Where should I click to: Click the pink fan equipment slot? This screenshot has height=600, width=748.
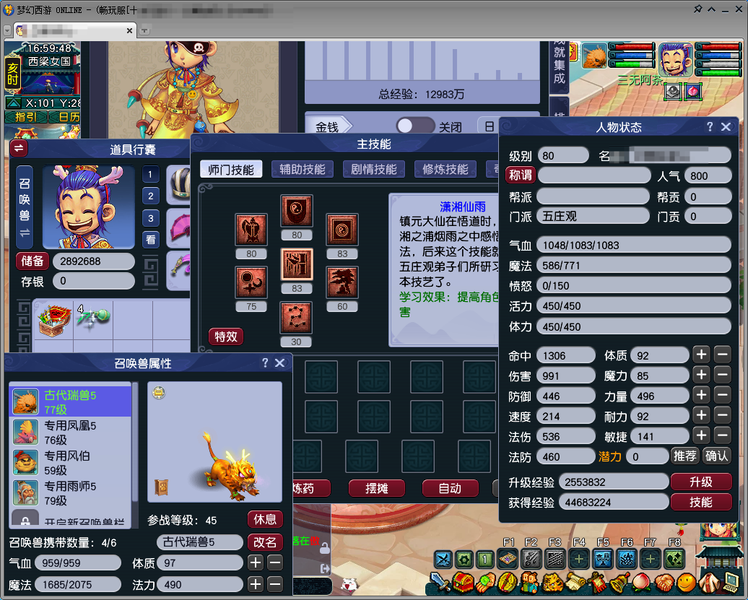pyautogui.click(x=179, y=228)
